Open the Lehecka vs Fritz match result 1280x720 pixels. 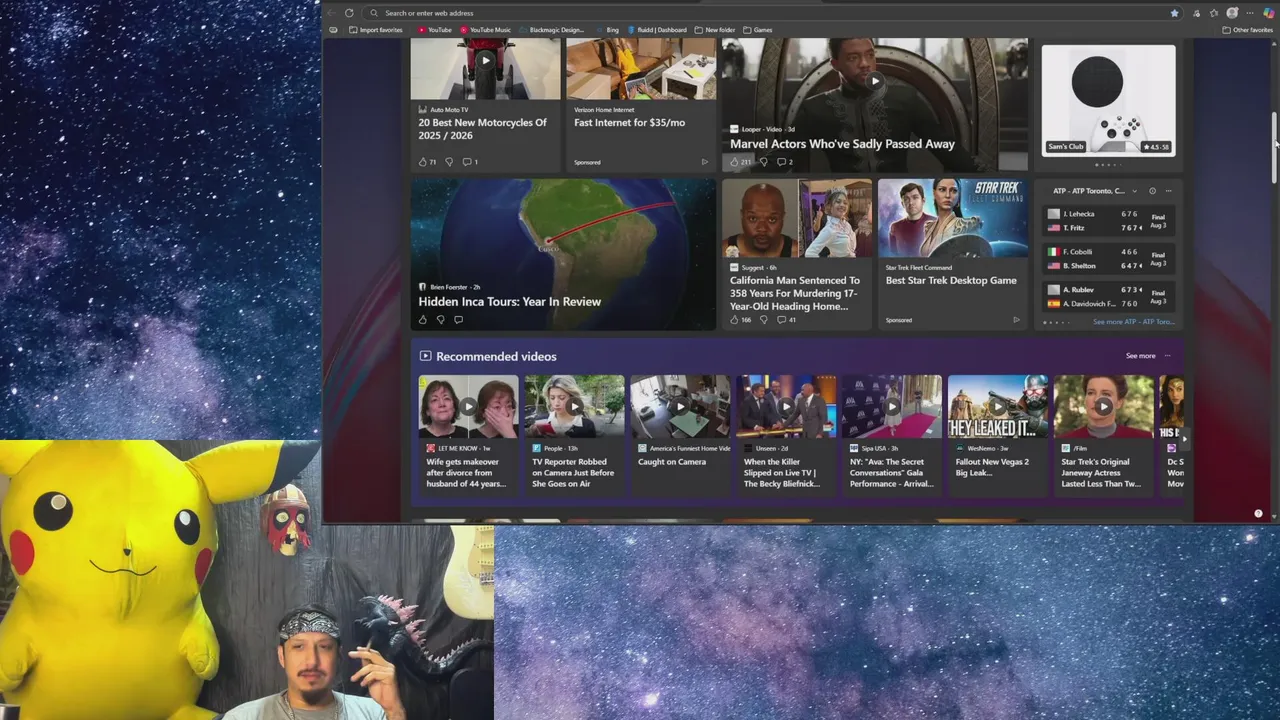[1108, 221]
